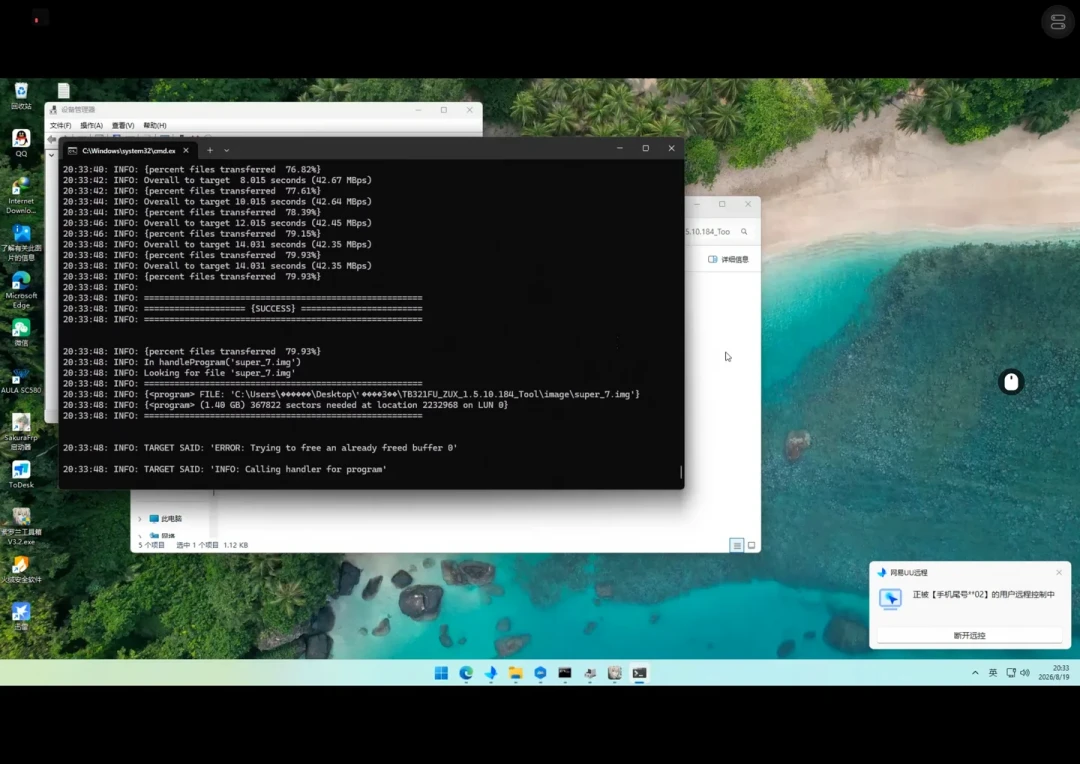Open the 查看(V) menu in Device Manager
The height and width of the screenshot is (764, 1080).
[123, 125]
